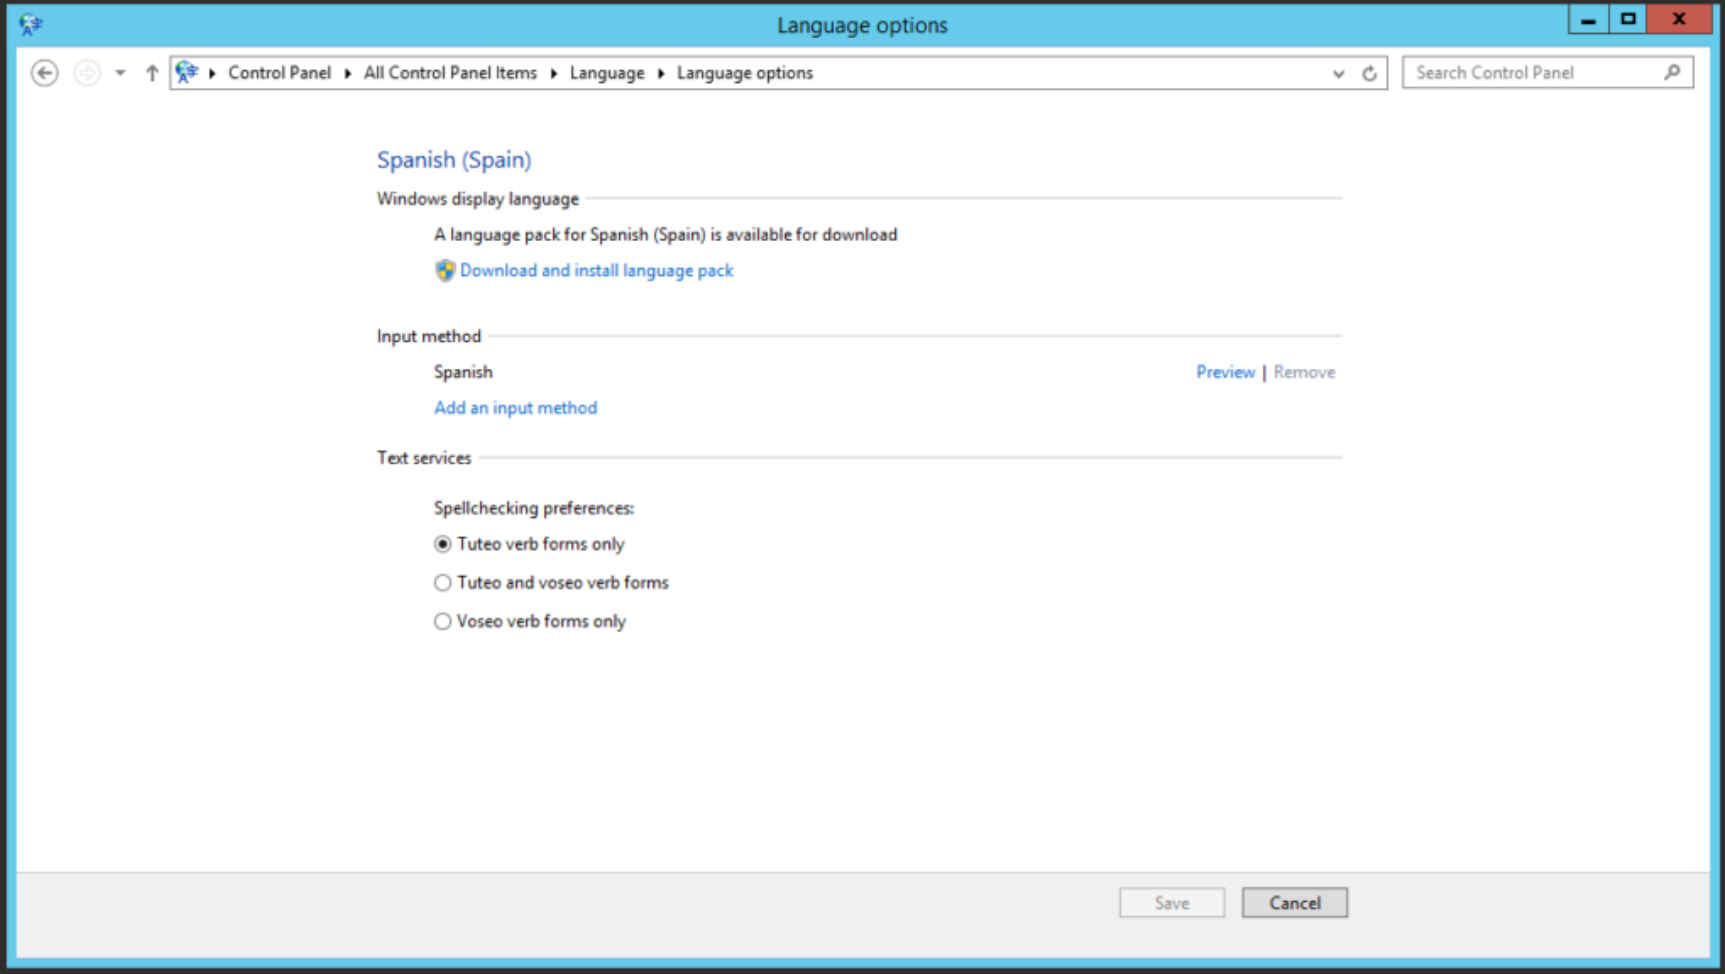This screenshot has width=1725, height=974.
Task: Click the search magnifier icon
Action: tap(1672, 72)
